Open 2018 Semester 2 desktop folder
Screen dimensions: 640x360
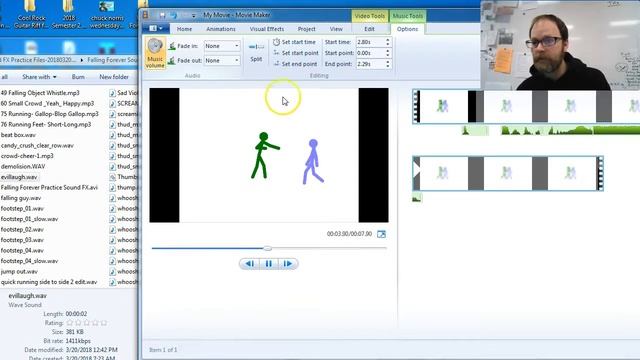point(69,15)
